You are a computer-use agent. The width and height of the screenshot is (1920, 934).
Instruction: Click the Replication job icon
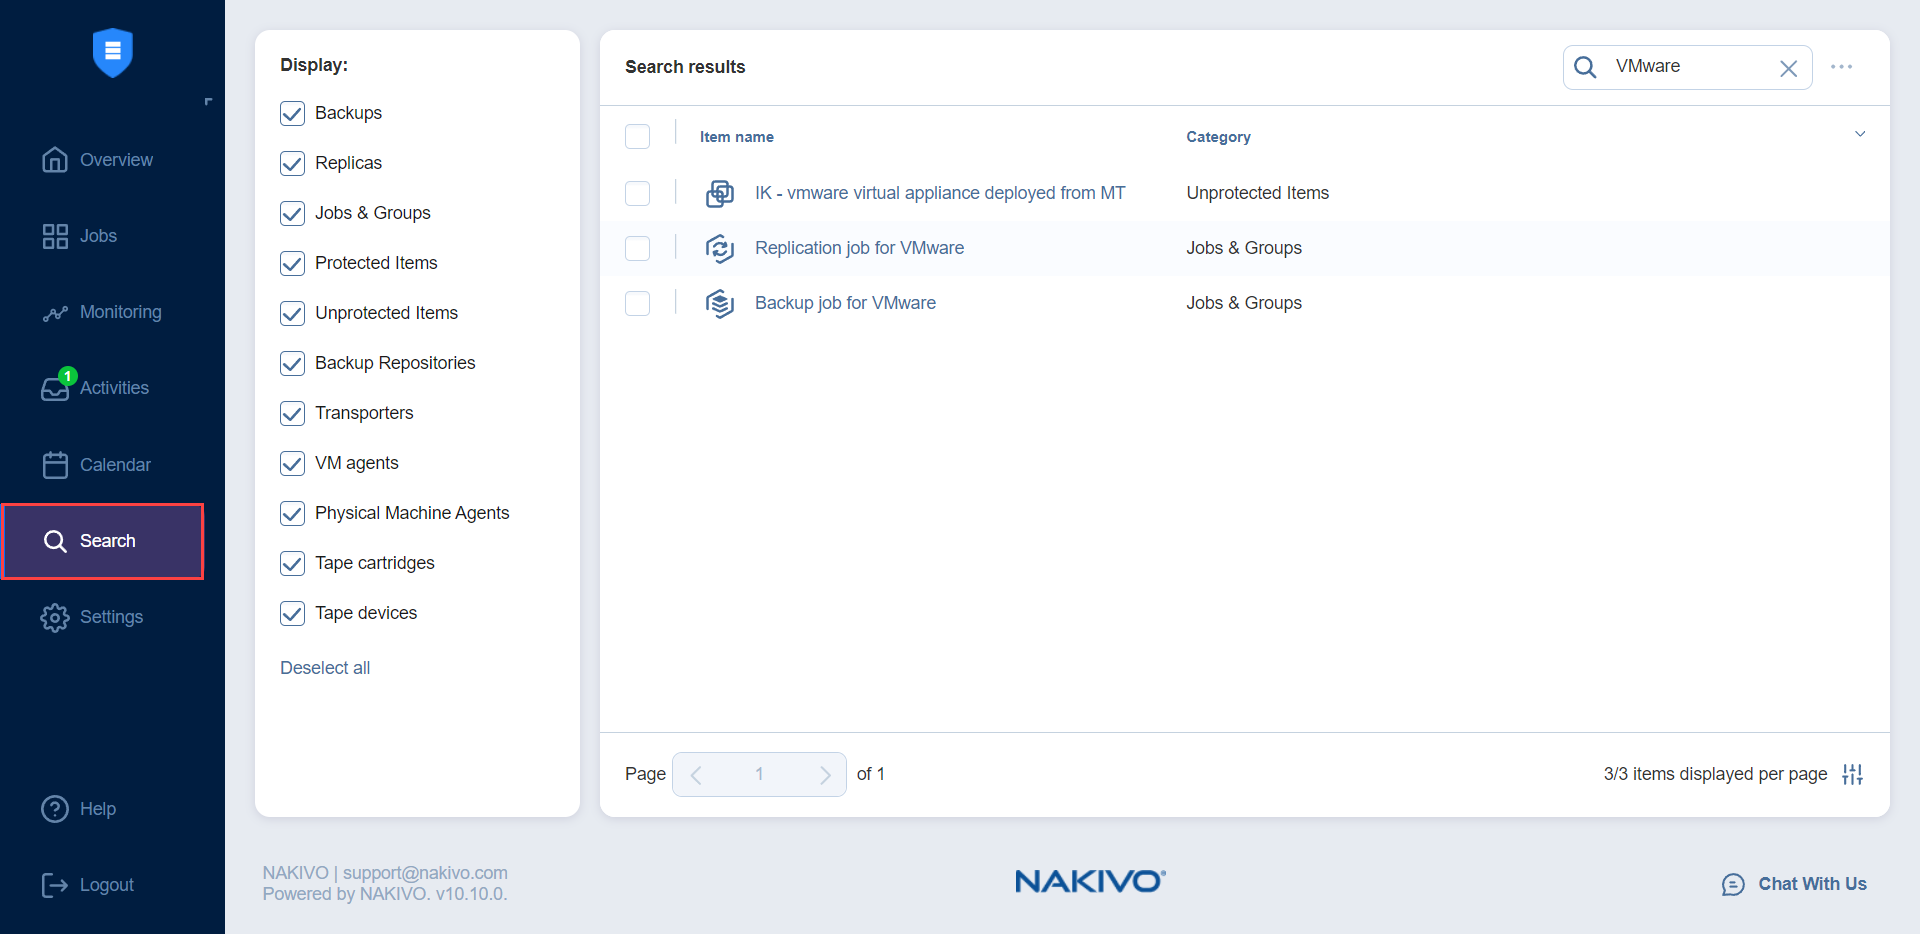[x=720, y=248]
